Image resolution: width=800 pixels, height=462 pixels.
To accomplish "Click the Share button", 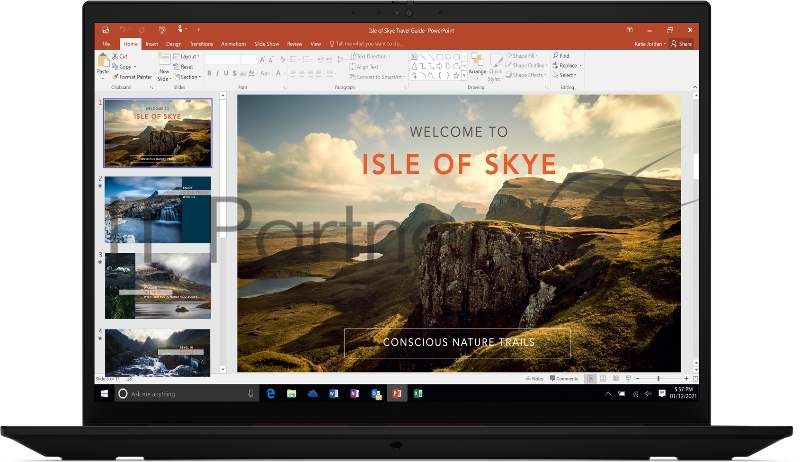I will (x=682, y=44).
